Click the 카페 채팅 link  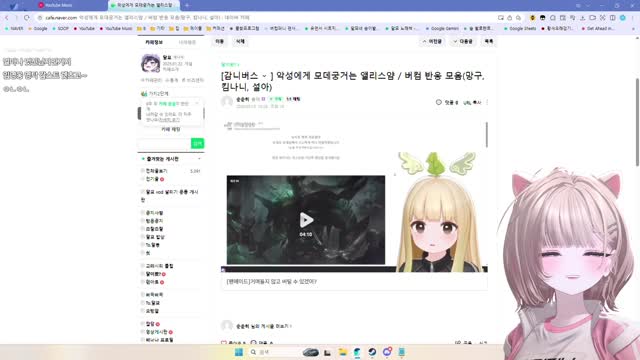click(171, 129)
